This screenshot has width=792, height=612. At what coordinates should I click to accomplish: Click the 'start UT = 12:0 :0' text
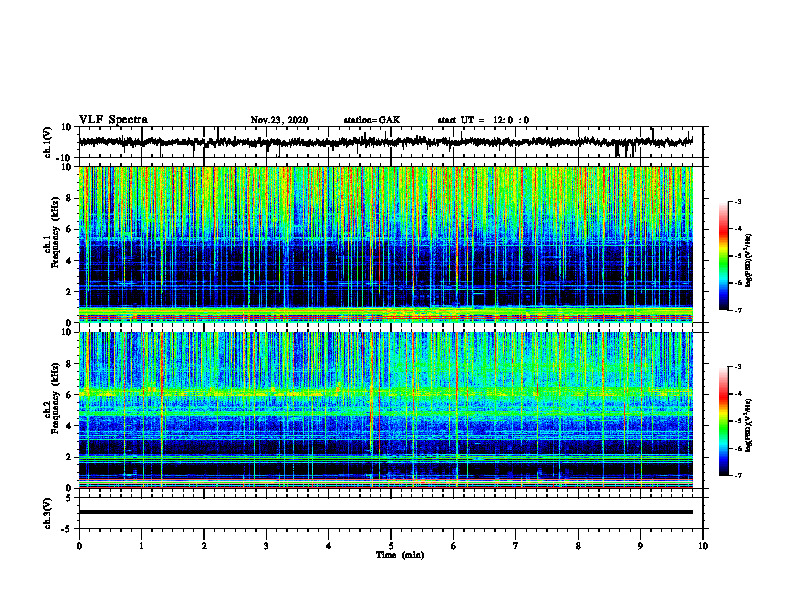coord(483,120)
